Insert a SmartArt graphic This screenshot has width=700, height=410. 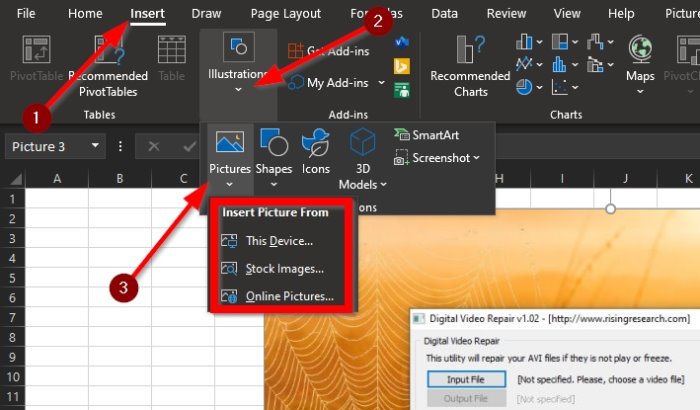(x=426, y=134)
